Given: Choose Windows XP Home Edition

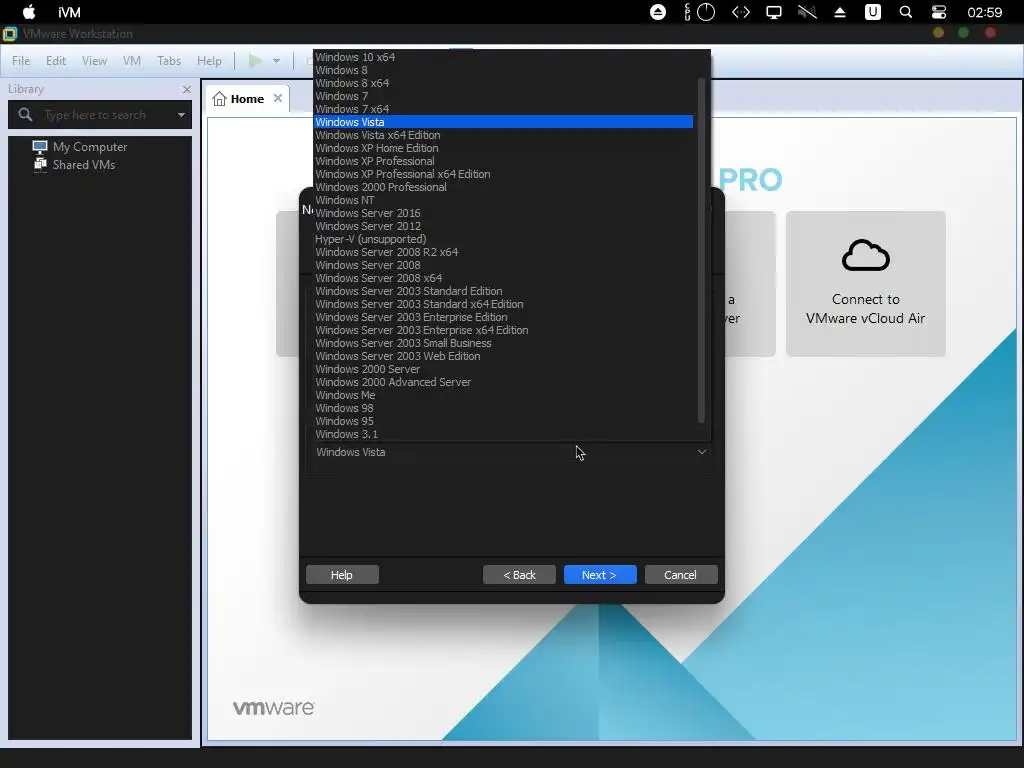Looking at the screenshot, I should [x=504, y=148].
